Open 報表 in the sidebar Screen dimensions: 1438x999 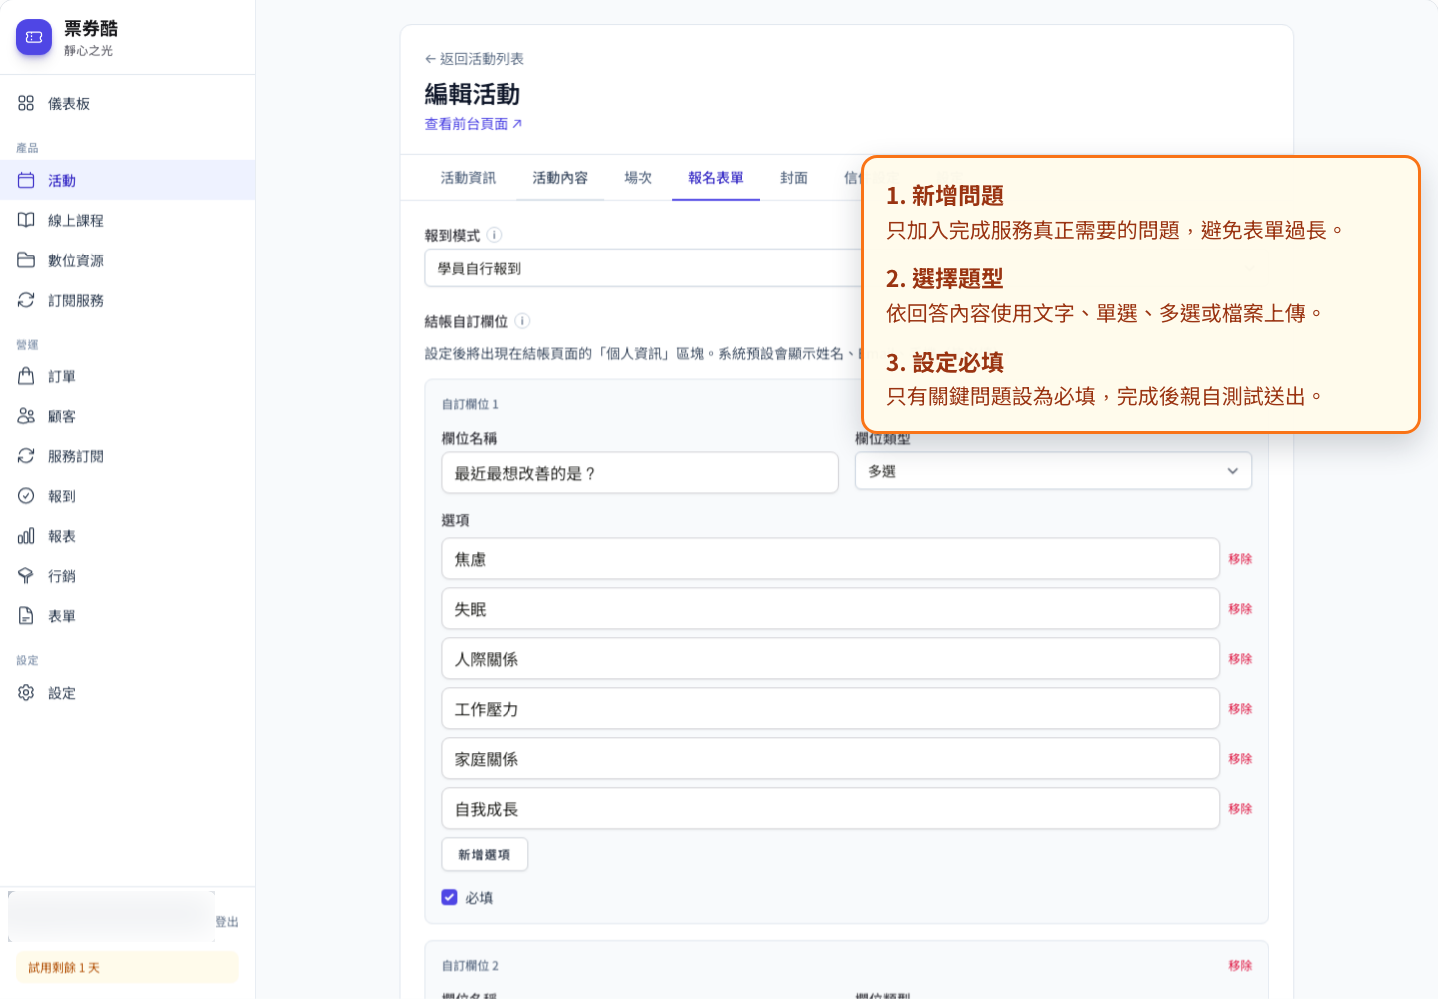[127, 536]
